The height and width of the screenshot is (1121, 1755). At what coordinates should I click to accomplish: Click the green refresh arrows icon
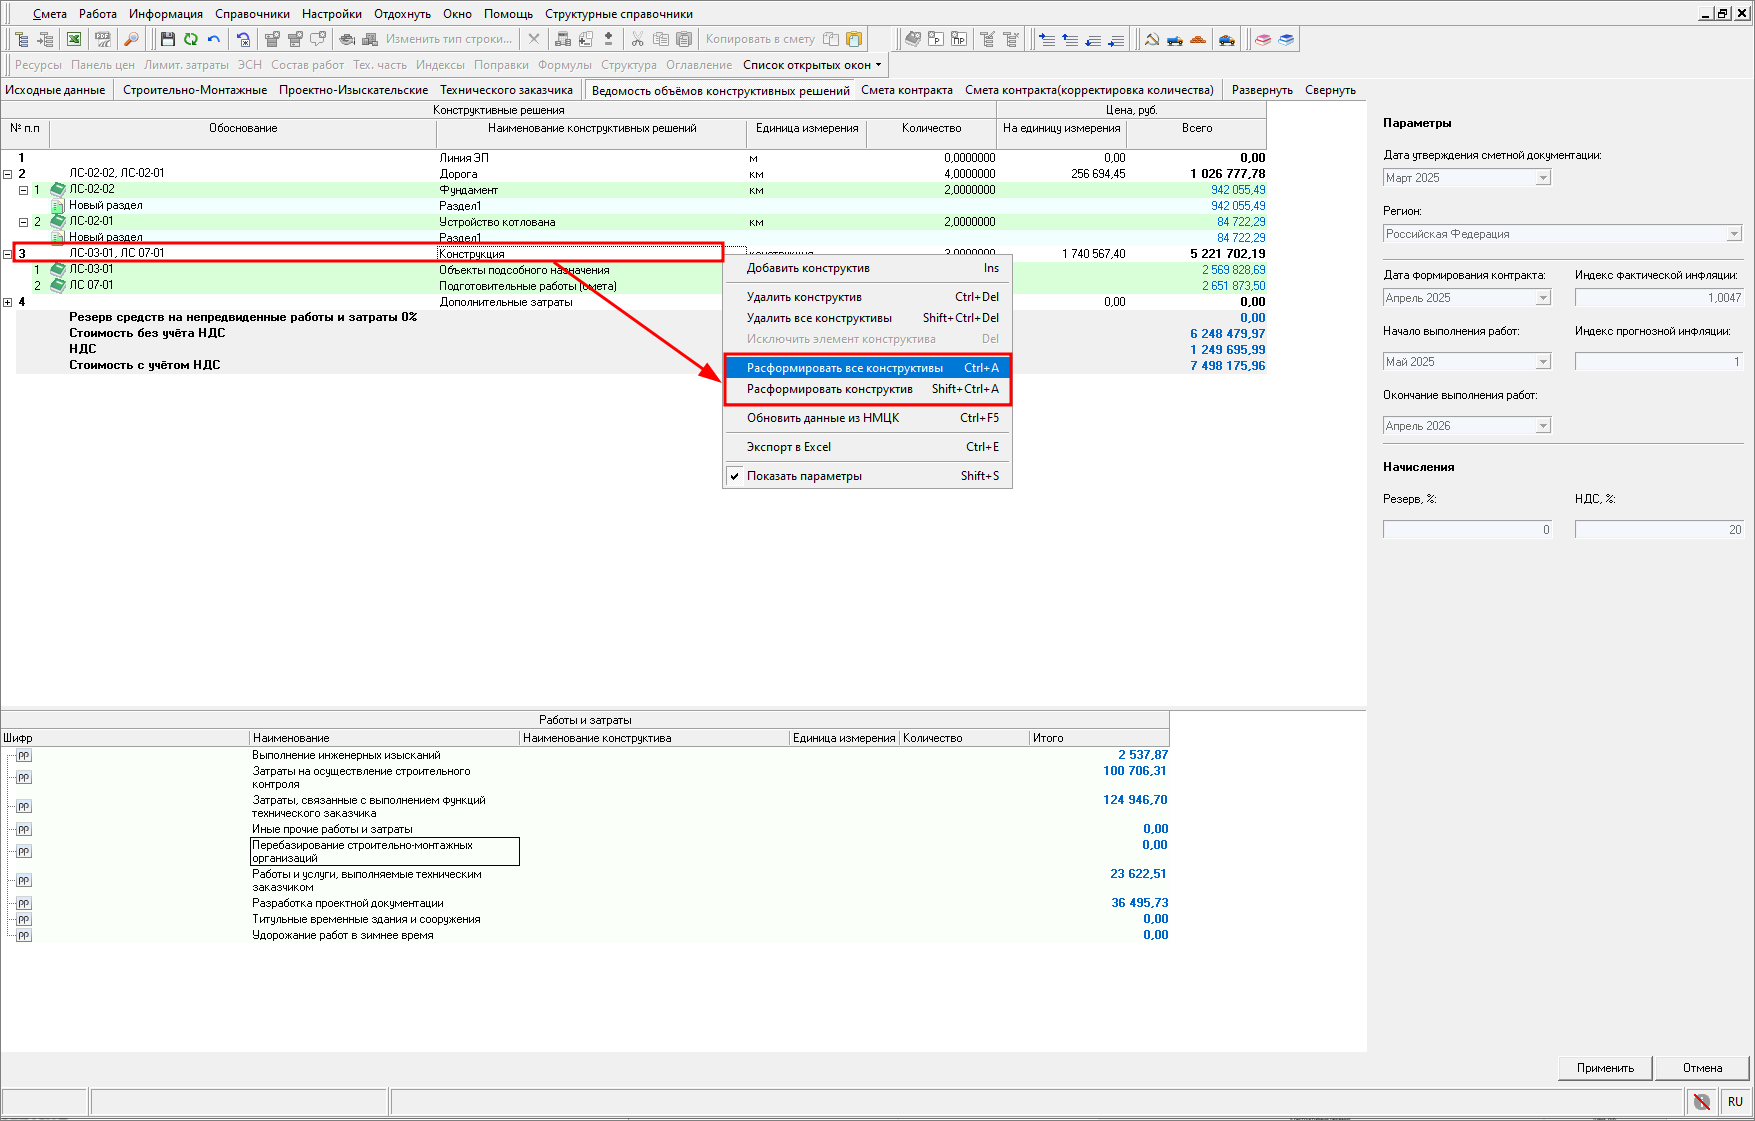coord(190,39)
